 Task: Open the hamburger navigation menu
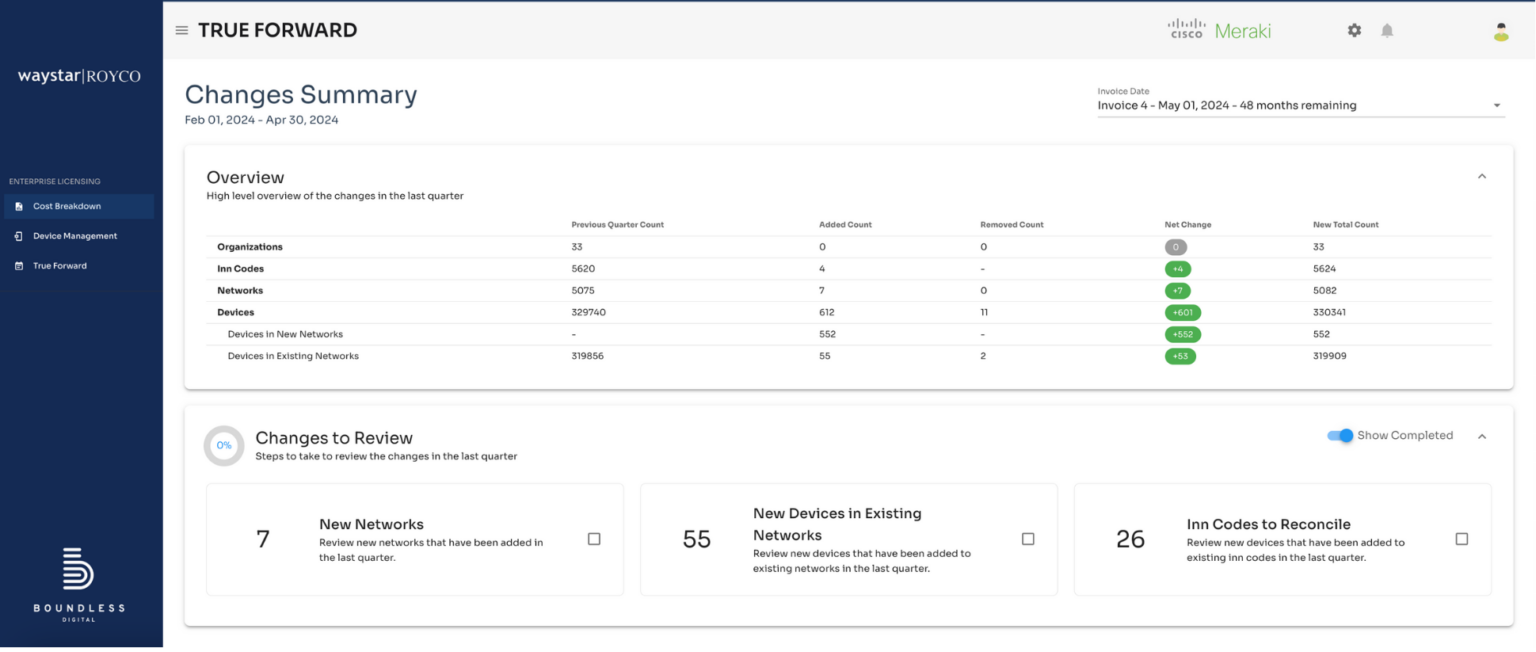(x=181, y=30)
